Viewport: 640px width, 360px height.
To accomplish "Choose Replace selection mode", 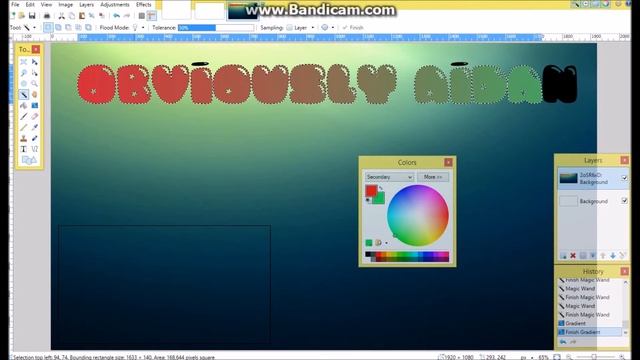I will point(48,27).
